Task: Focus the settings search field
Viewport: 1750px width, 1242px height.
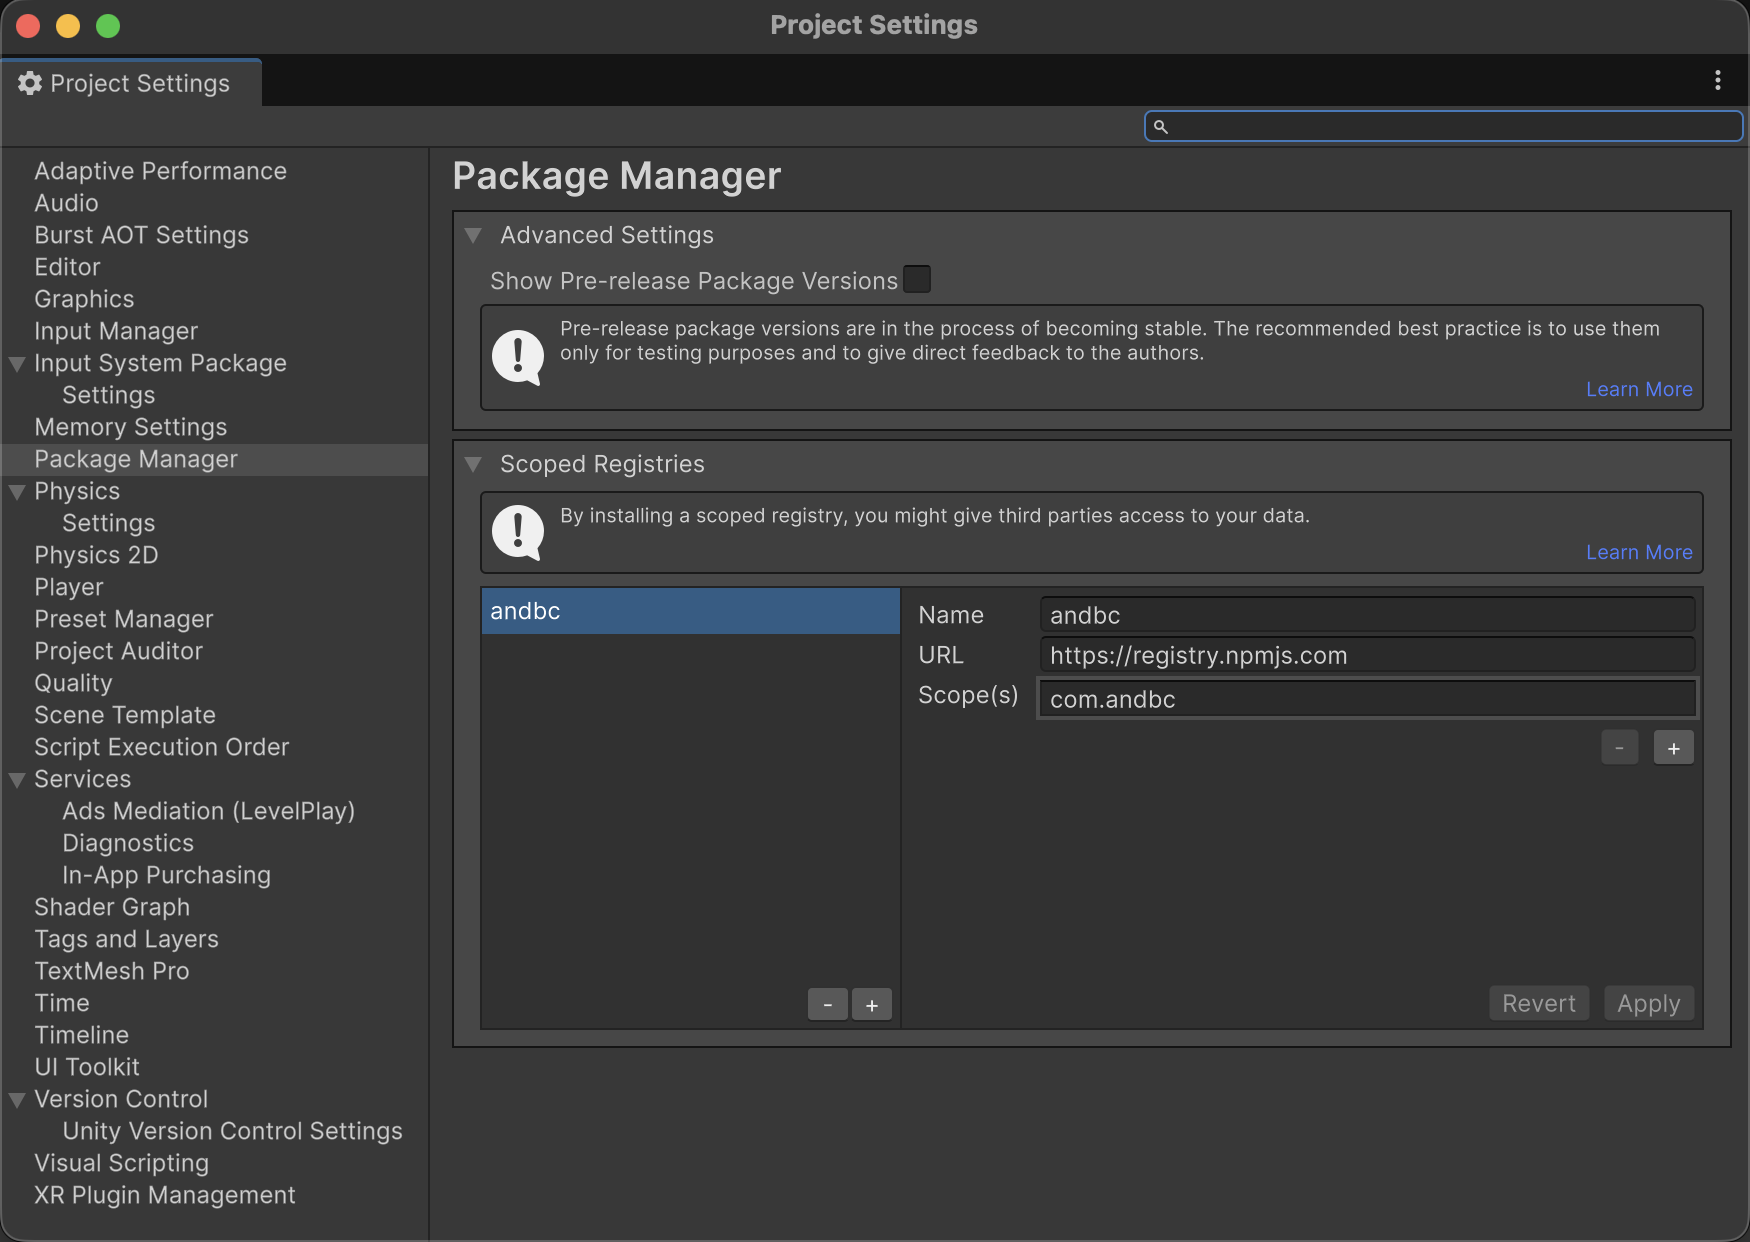Action: pos(1443,126)
